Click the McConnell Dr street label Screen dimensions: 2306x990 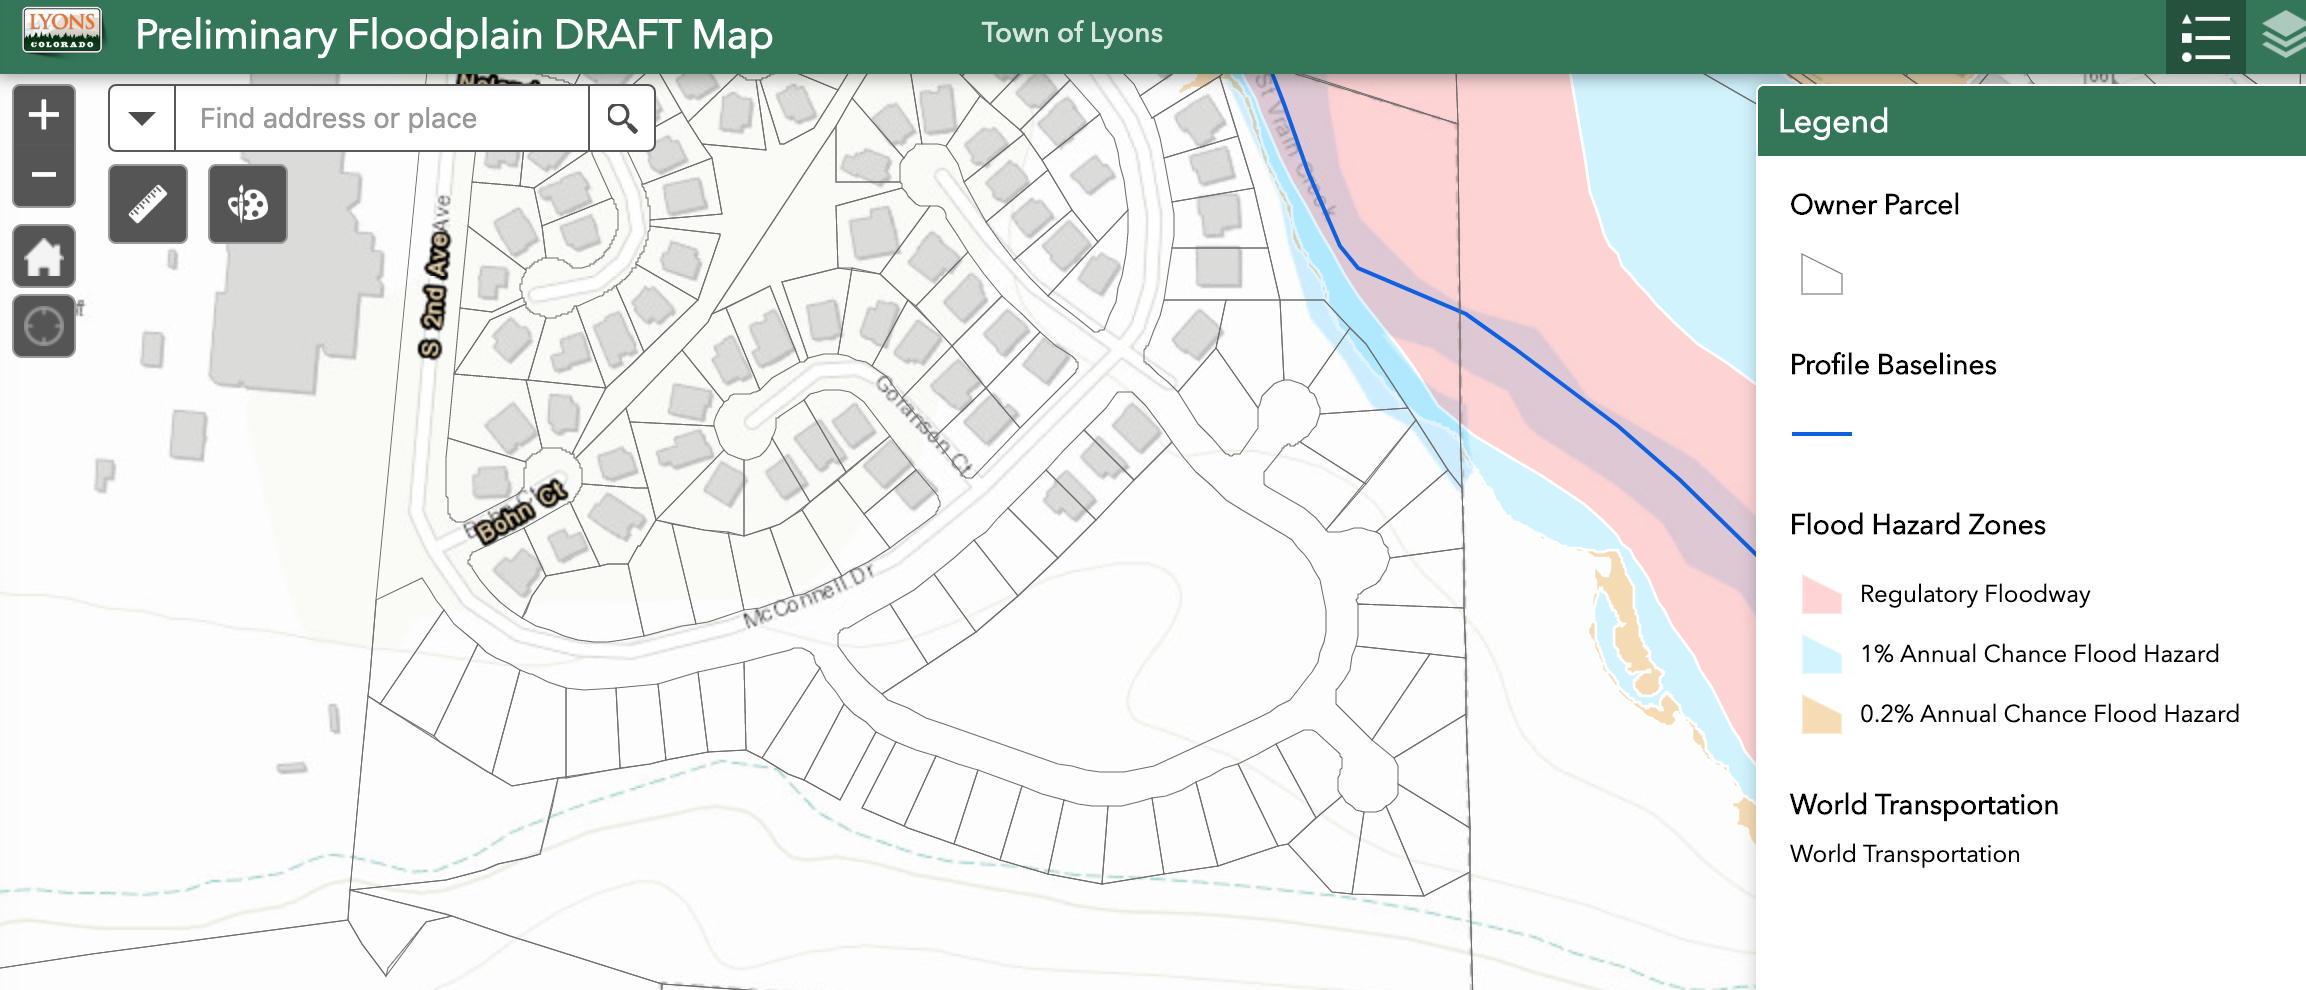pos(808,597)
